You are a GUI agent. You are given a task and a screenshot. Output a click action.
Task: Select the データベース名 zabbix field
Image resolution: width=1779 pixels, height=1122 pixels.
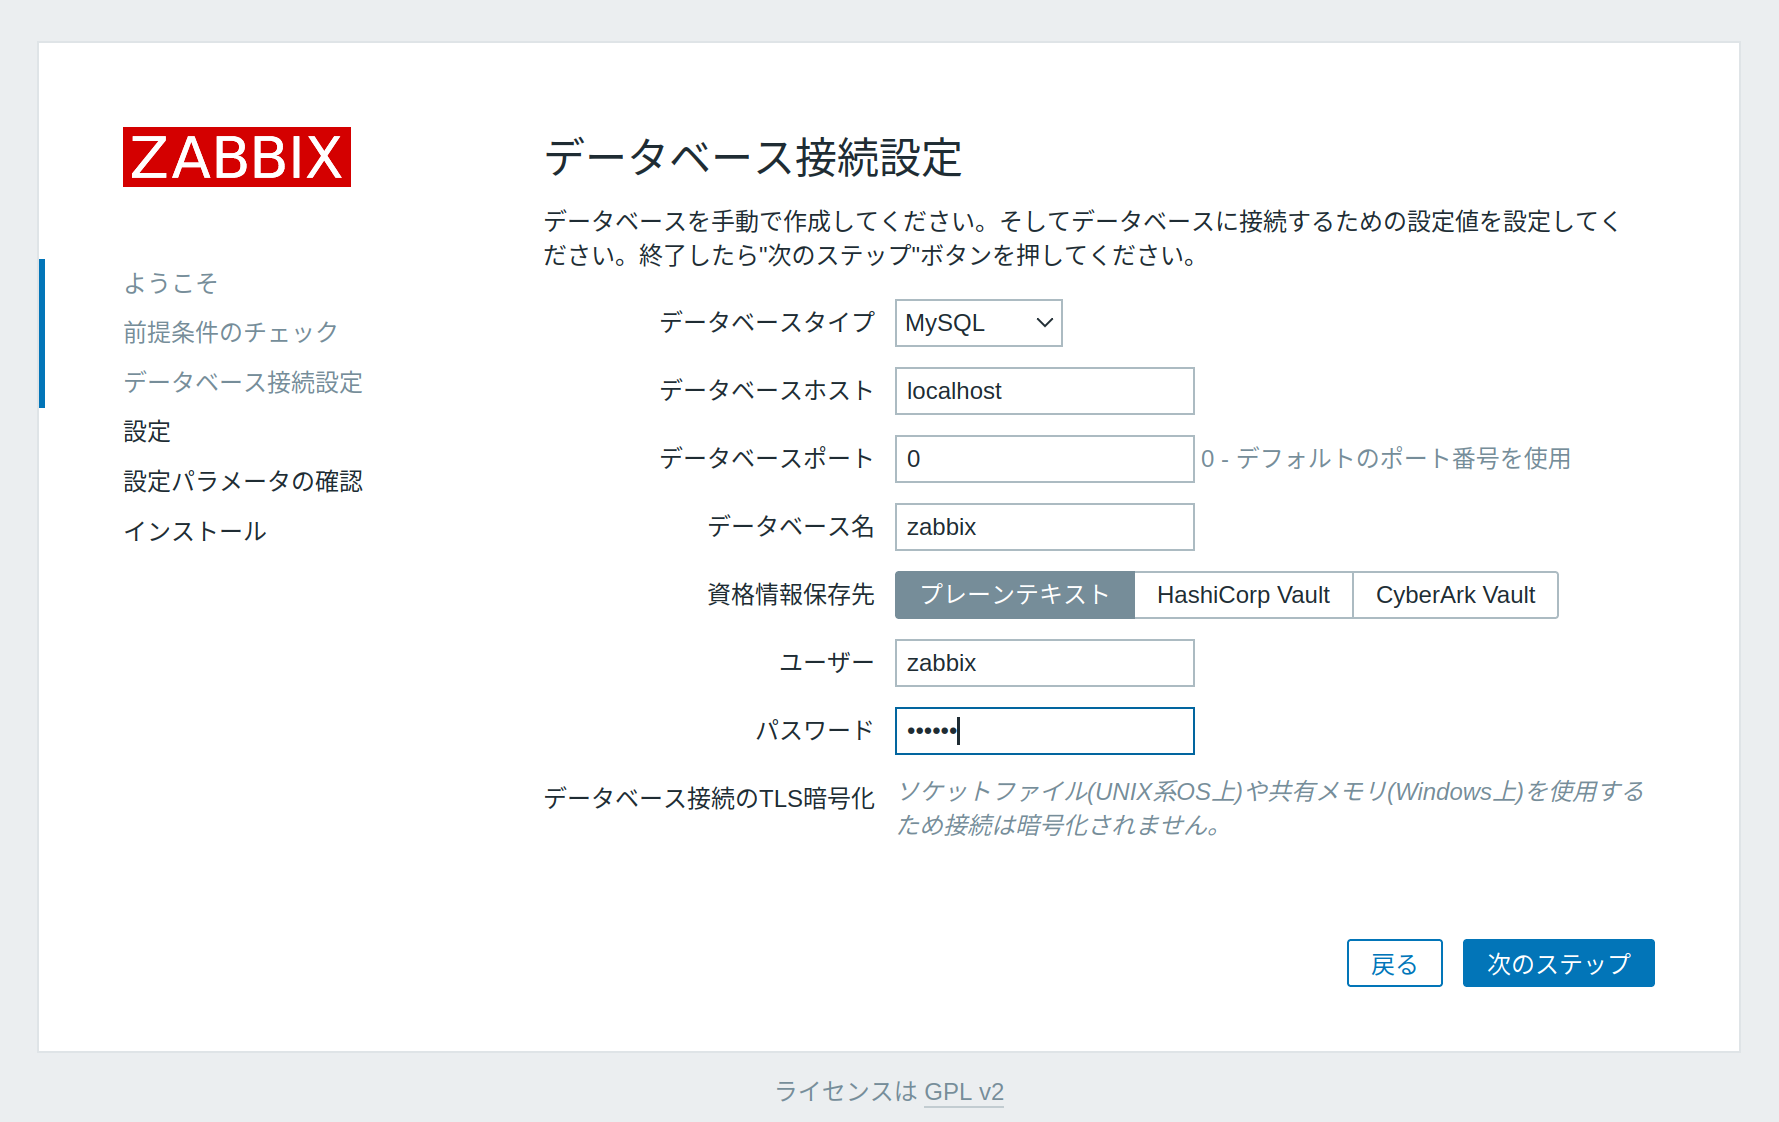1043,526
